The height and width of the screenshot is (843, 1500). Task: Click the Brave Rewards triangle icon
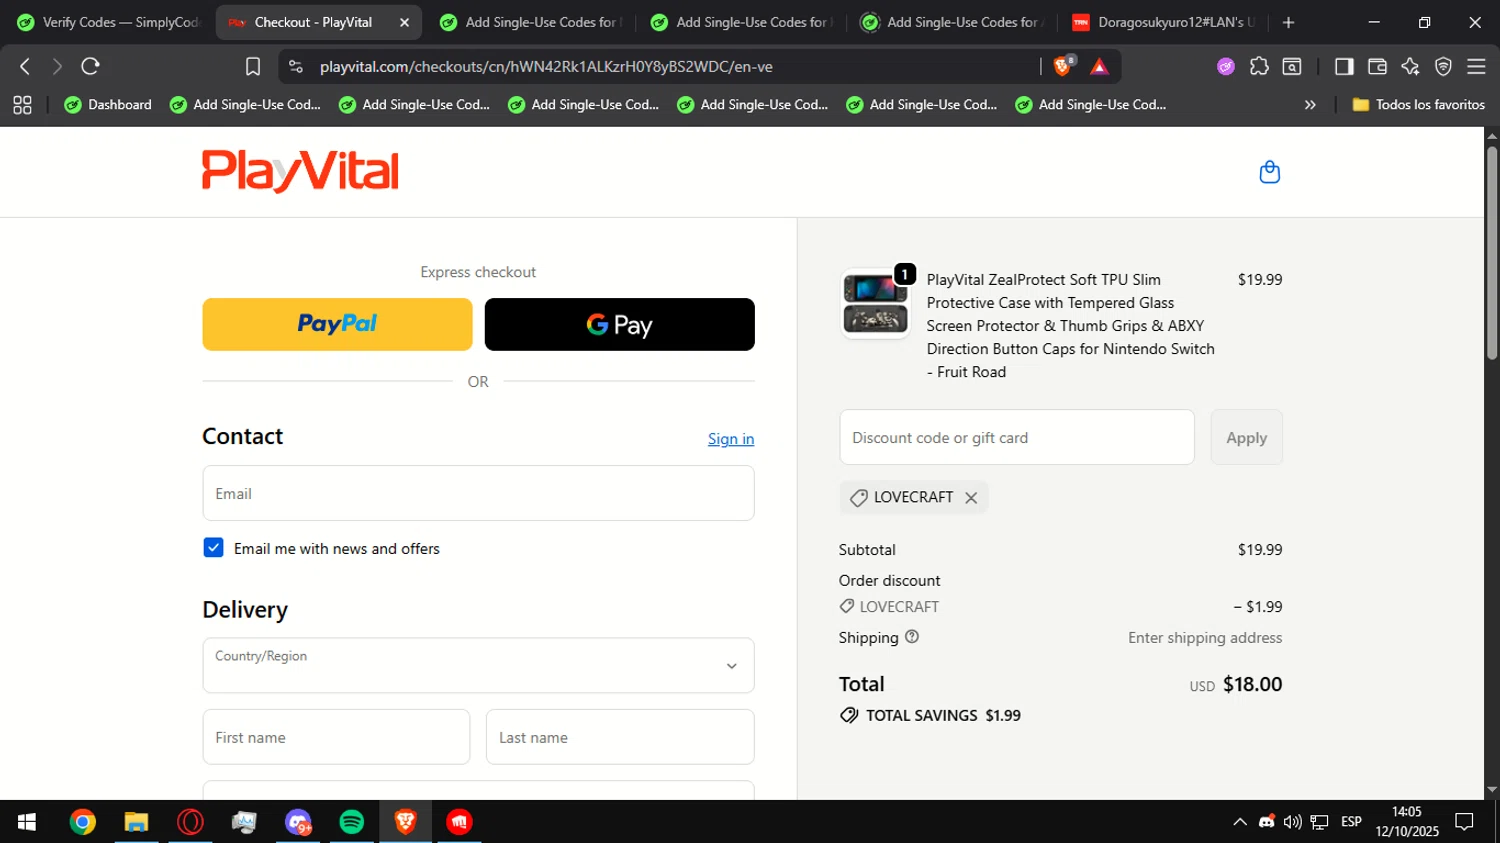click(x=1099, y=66)
